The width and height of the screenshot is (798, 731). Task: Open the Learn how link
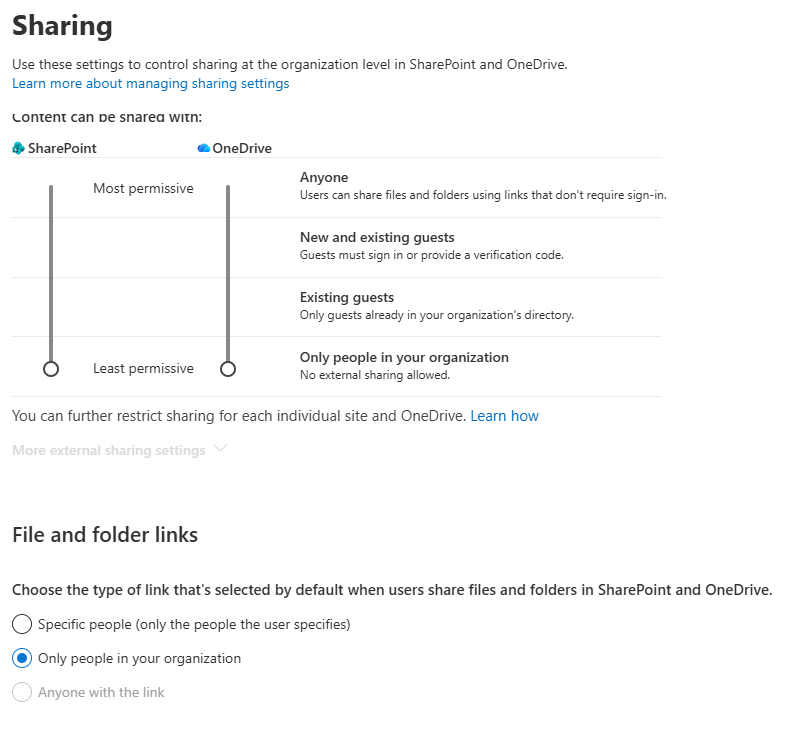pos(504,415)
